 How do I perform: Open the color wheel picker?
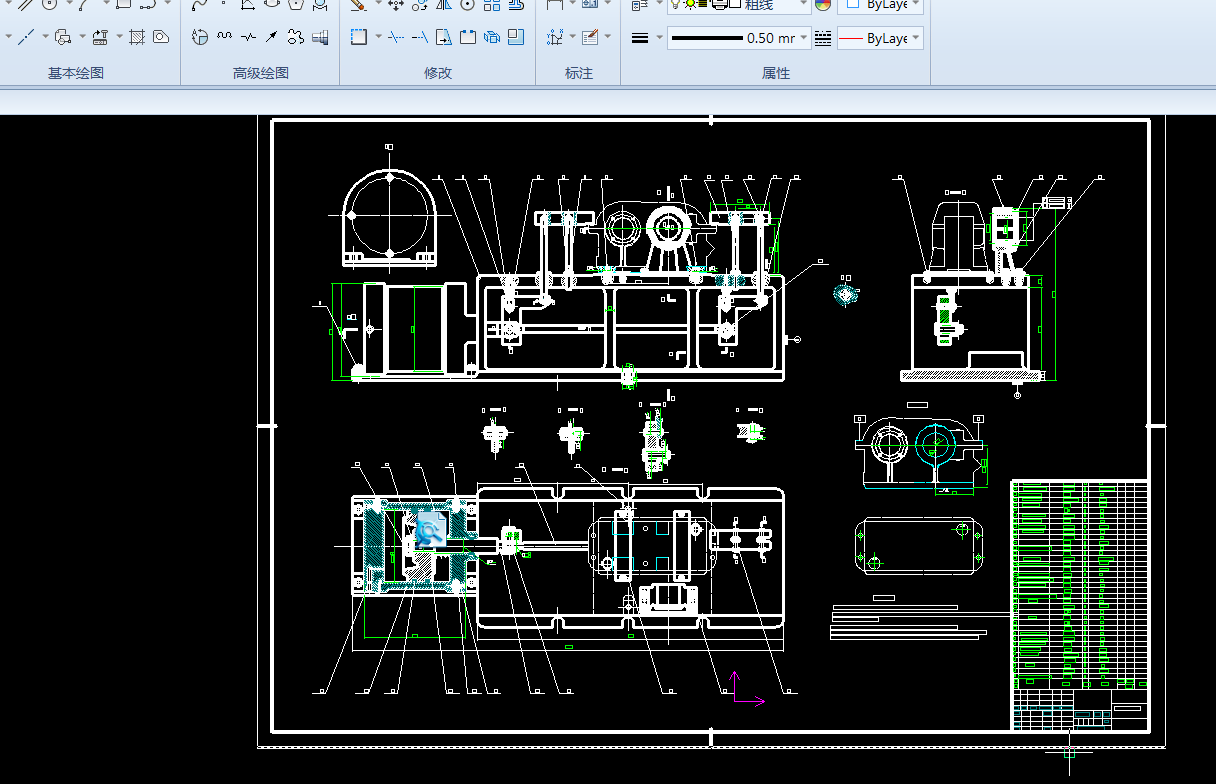tap(823, 5)
